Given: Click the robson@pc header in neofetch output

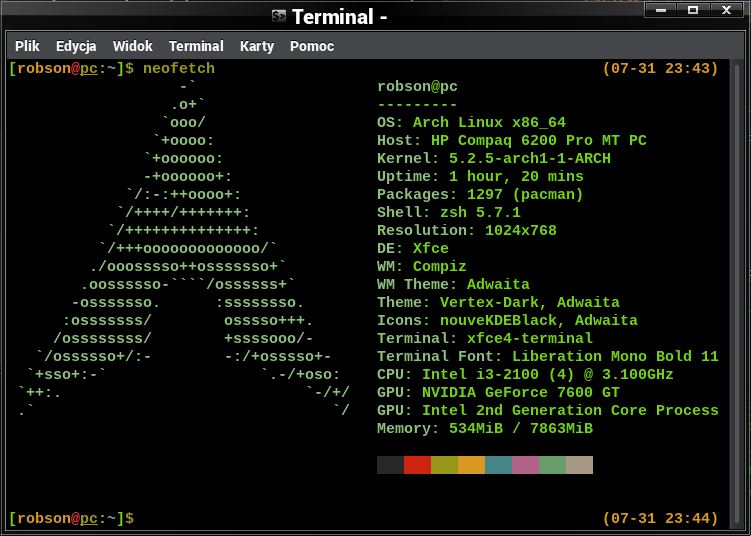Looking at the screenshot, I should [x=417, y=86].
